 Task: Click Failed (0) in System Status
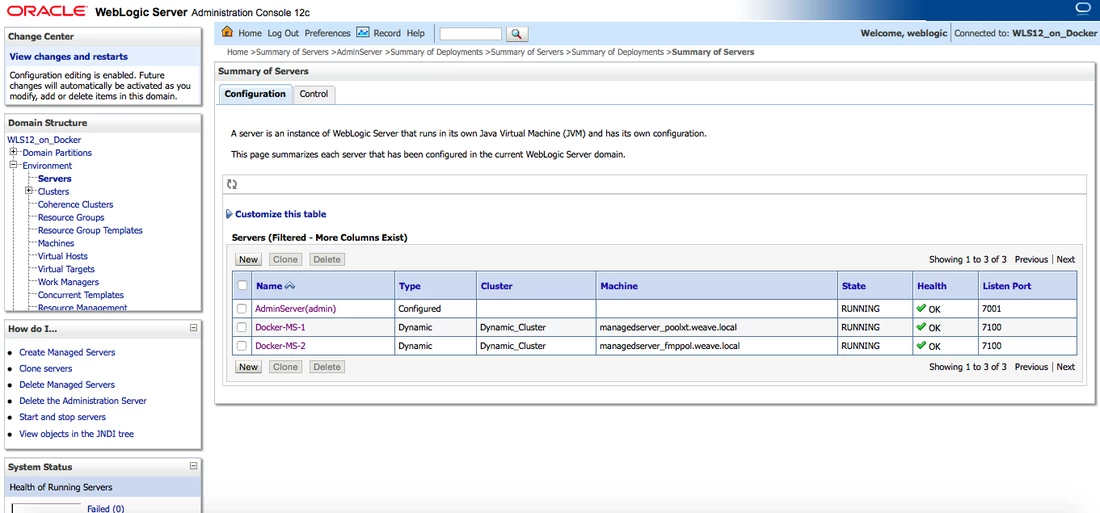pyautogui.click(x=105, y=509)
